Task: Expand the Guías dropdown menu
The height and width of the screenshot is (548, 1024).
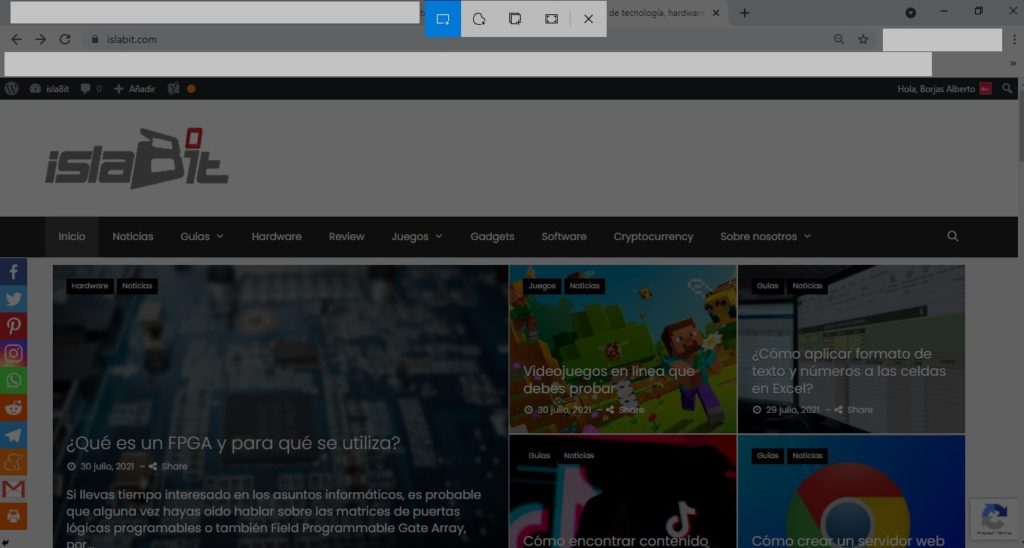Action: [201, 237]
